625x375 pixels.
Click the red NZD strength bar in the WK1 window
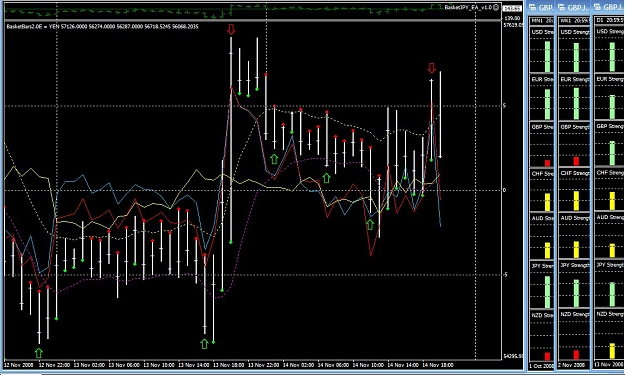576,354
